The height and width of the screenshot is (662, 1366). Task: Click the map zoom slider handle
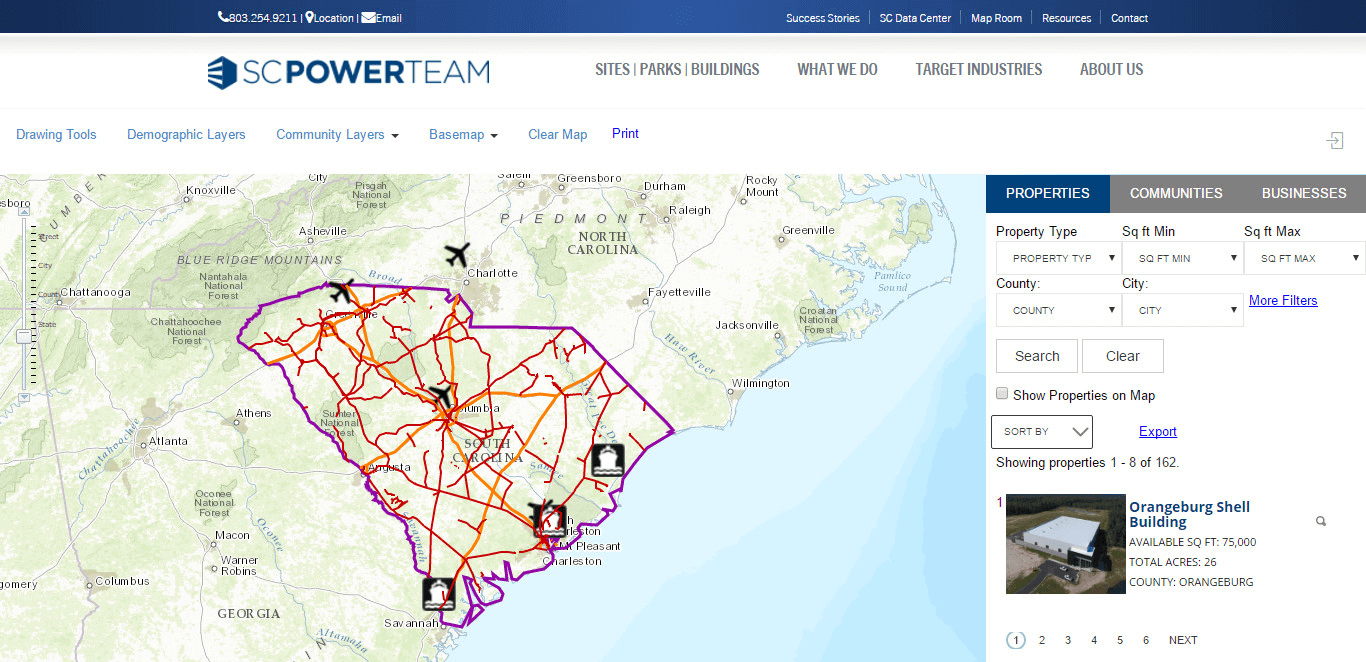(24, 337)
